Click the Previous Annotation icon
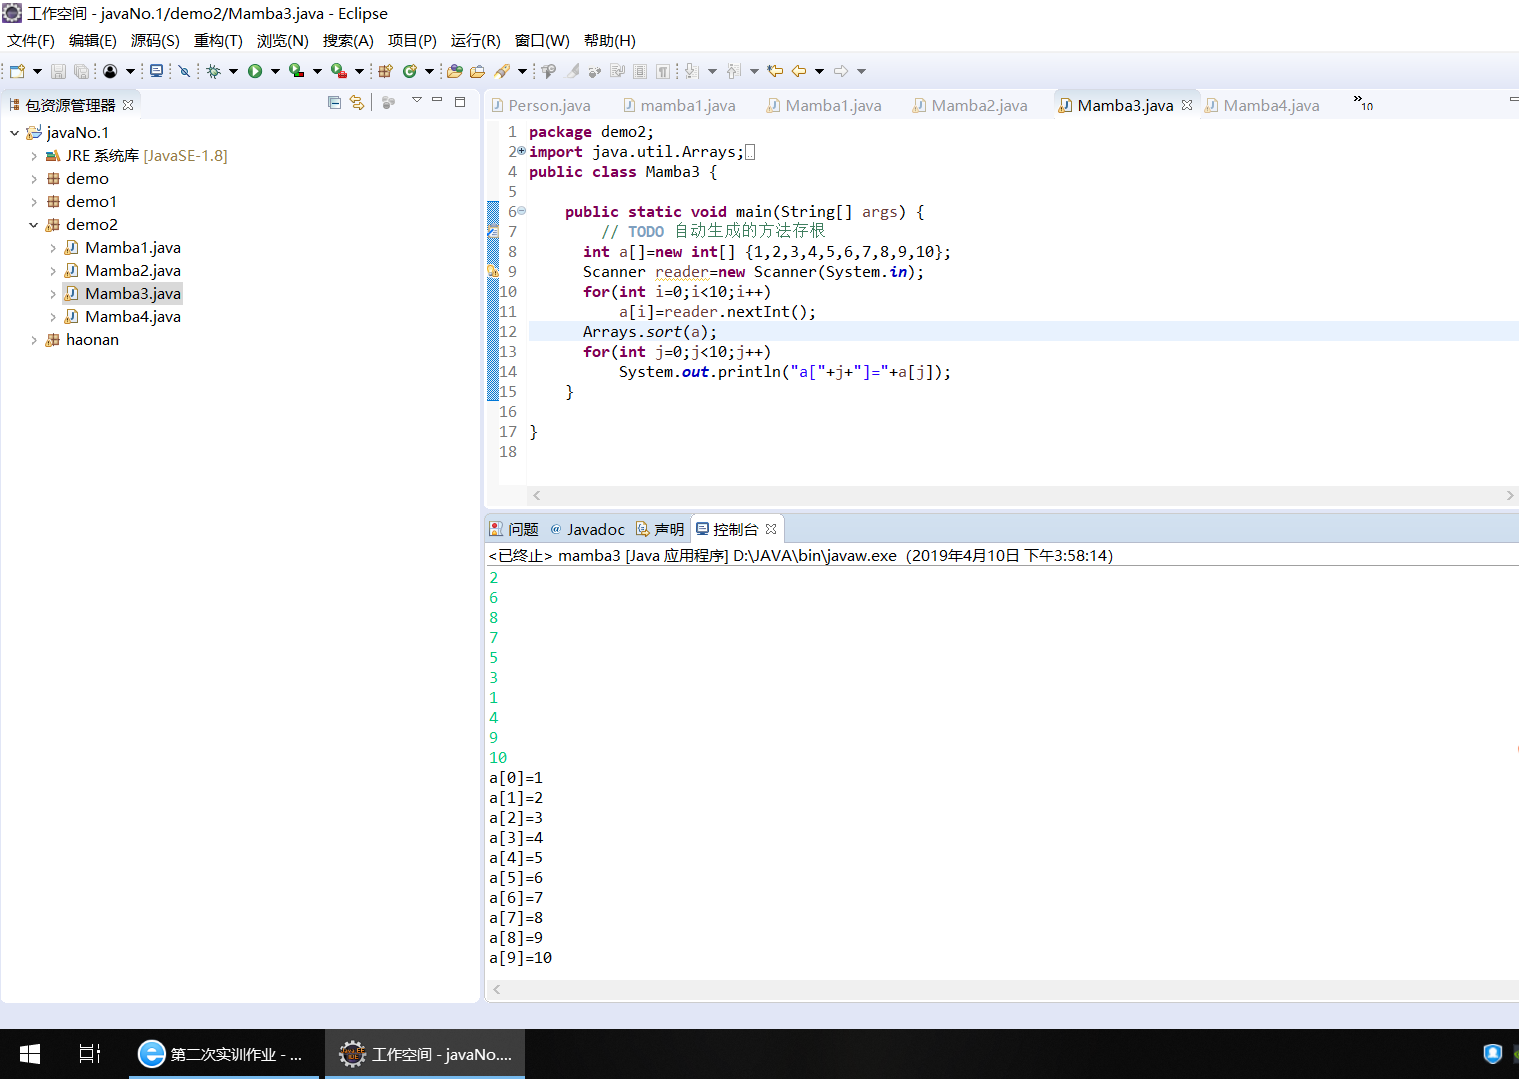 (734, 71)
